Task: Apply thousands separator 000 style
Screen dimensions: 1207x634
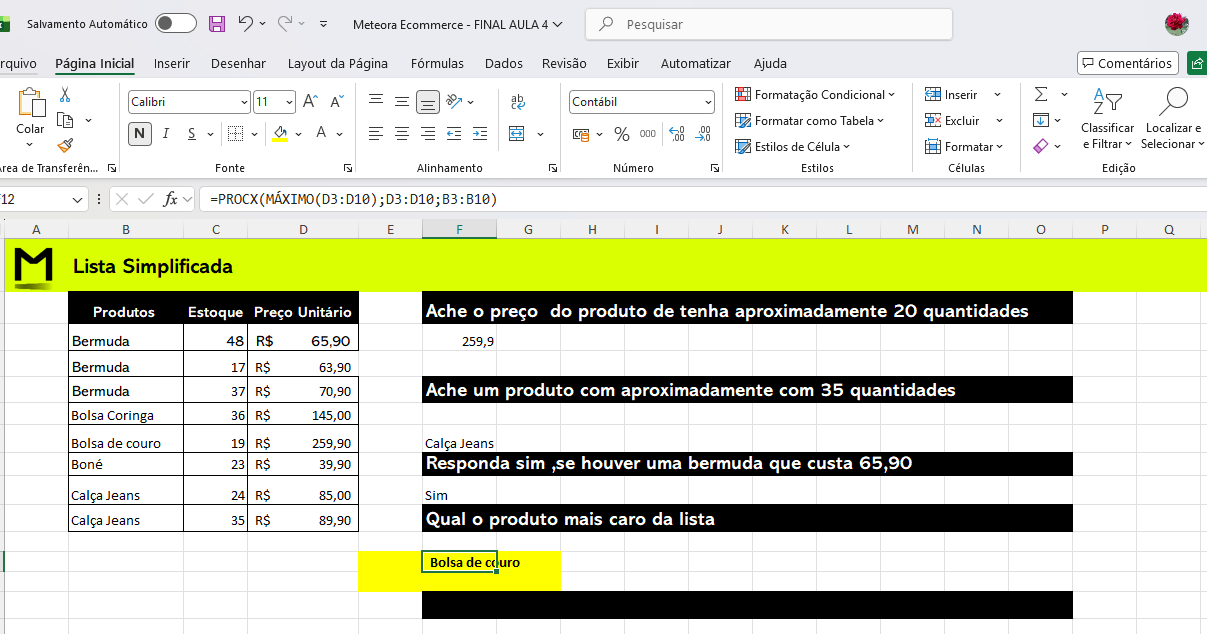Action: pyautogui.click(x=648, y=134)
